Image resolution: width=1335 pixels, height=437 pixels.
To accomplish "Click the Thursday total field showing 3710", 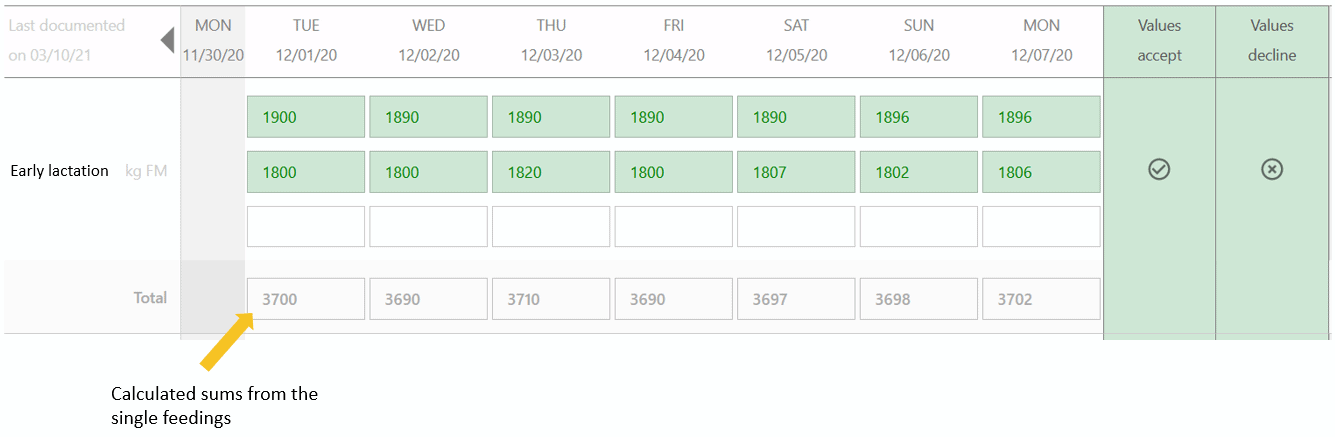I will coord(551,299).
